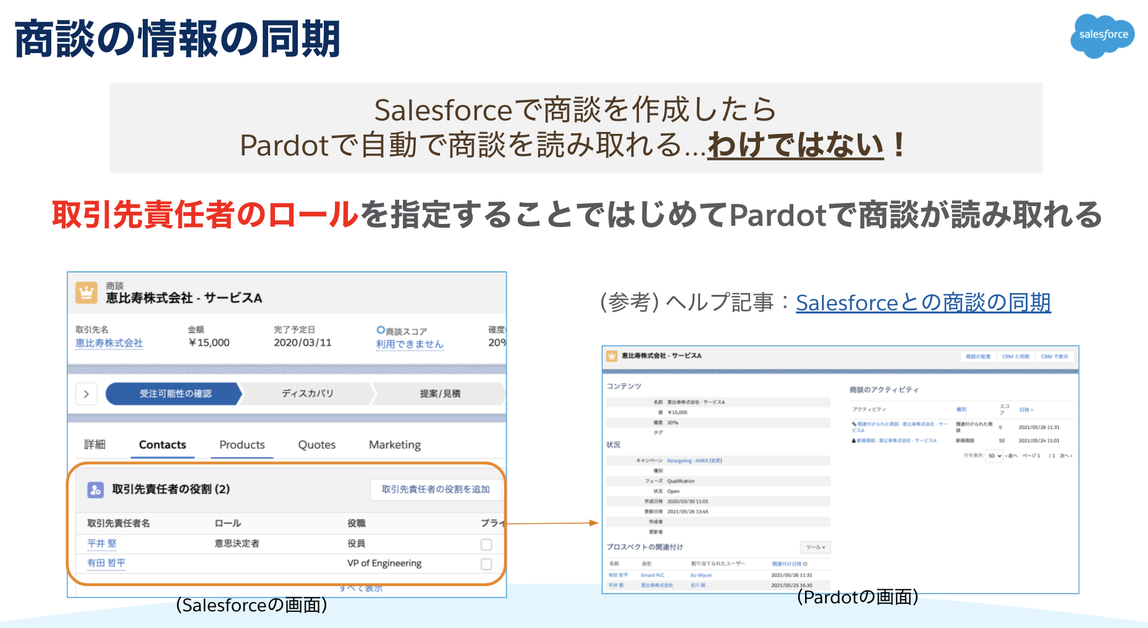
Task: Sort by 種別 column header
Action: [961, 410]
